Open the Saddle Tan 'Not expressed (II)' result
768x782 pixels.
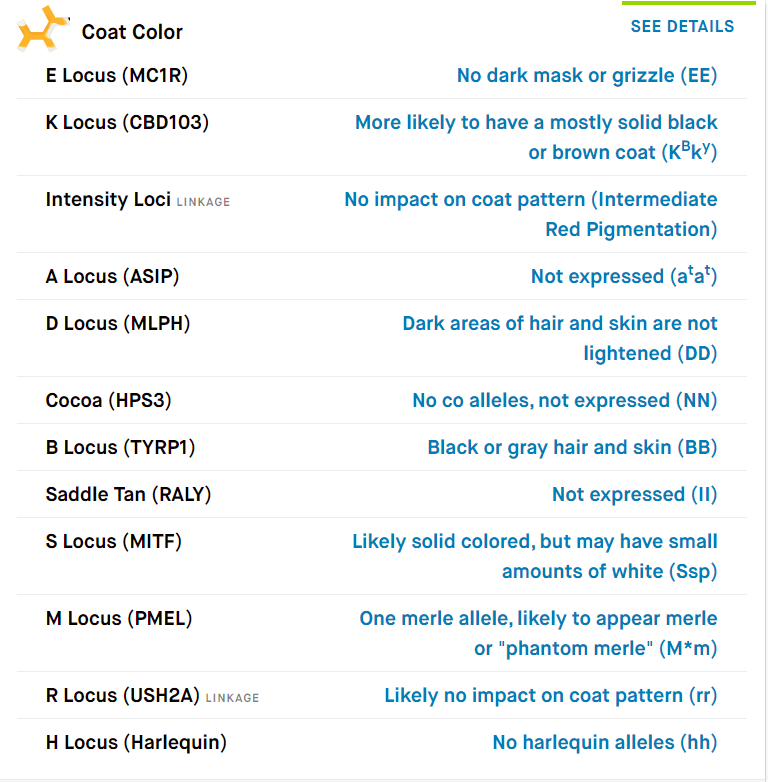click(x=634, y=495)
